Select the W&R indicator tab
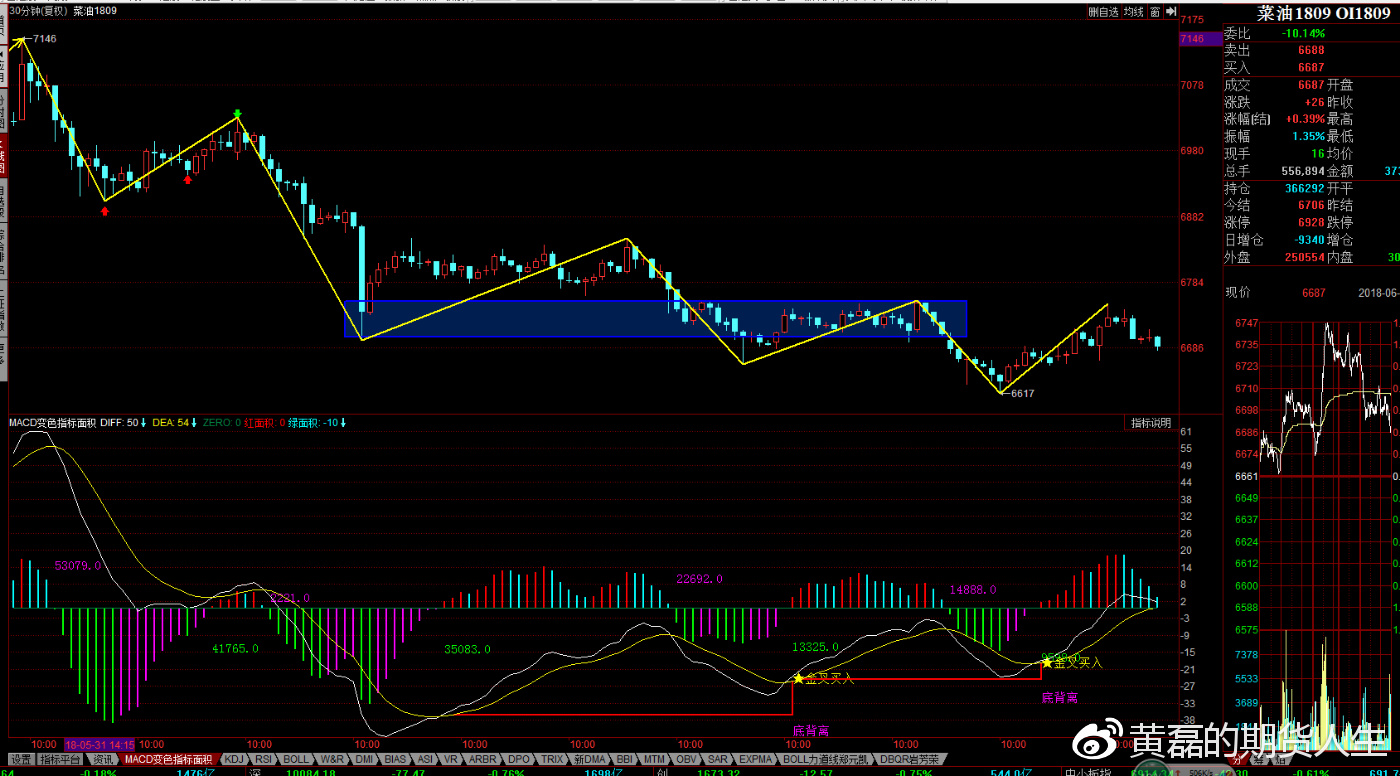Screen dimensions: 1400x776 pyautogui.click(x=332, y=759)
